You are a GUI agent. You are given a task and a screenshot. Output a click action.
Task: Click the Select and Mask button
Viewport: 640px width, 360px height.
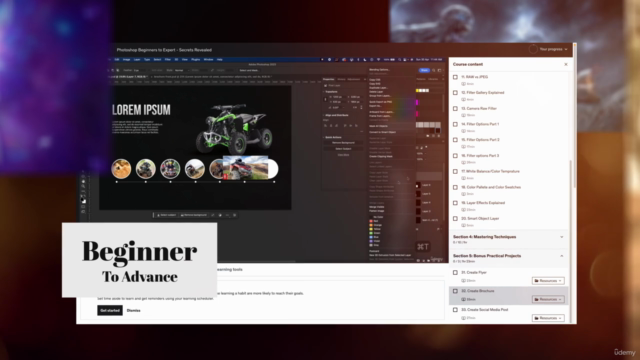pos(249,70)
